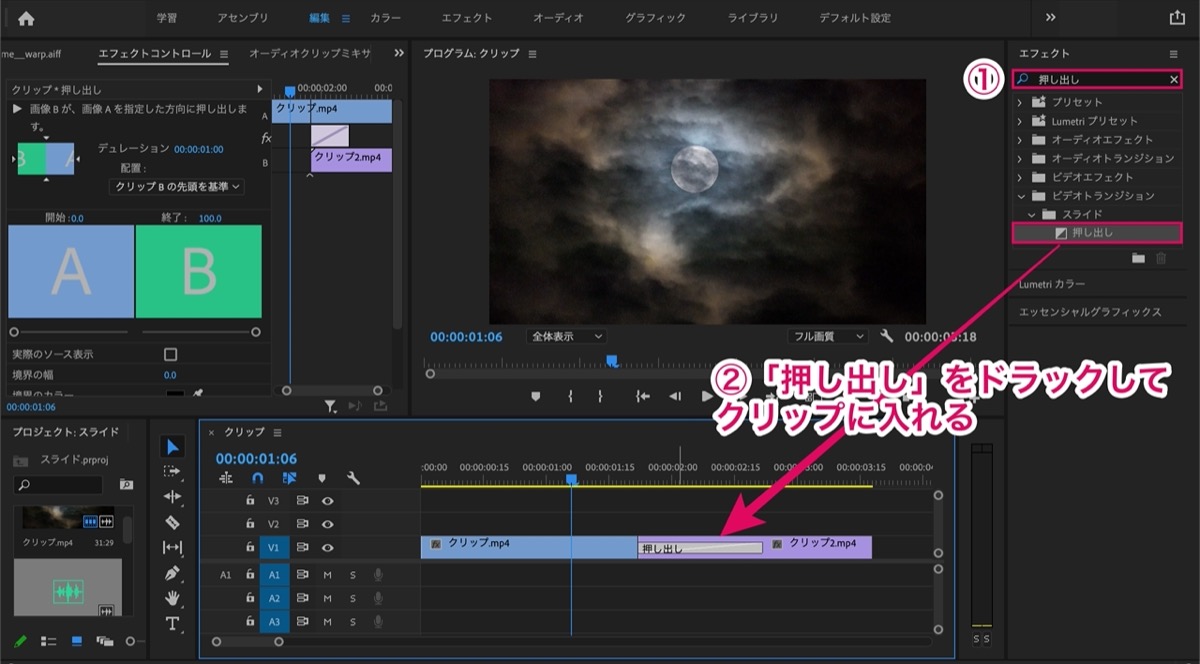Click the Home icon in the top bar
Image resolution: width=1200 pixels, height=664 pixels.
(x=26, y=18)
